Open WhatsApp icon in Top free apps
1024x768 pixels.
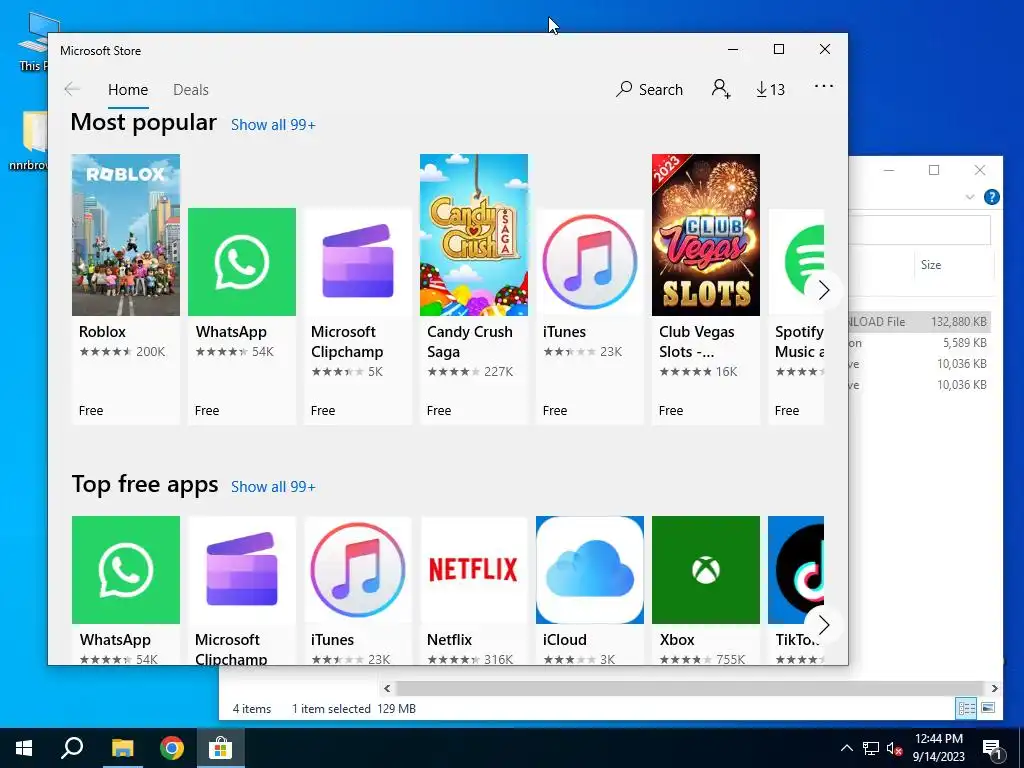[x=125, y=569]
